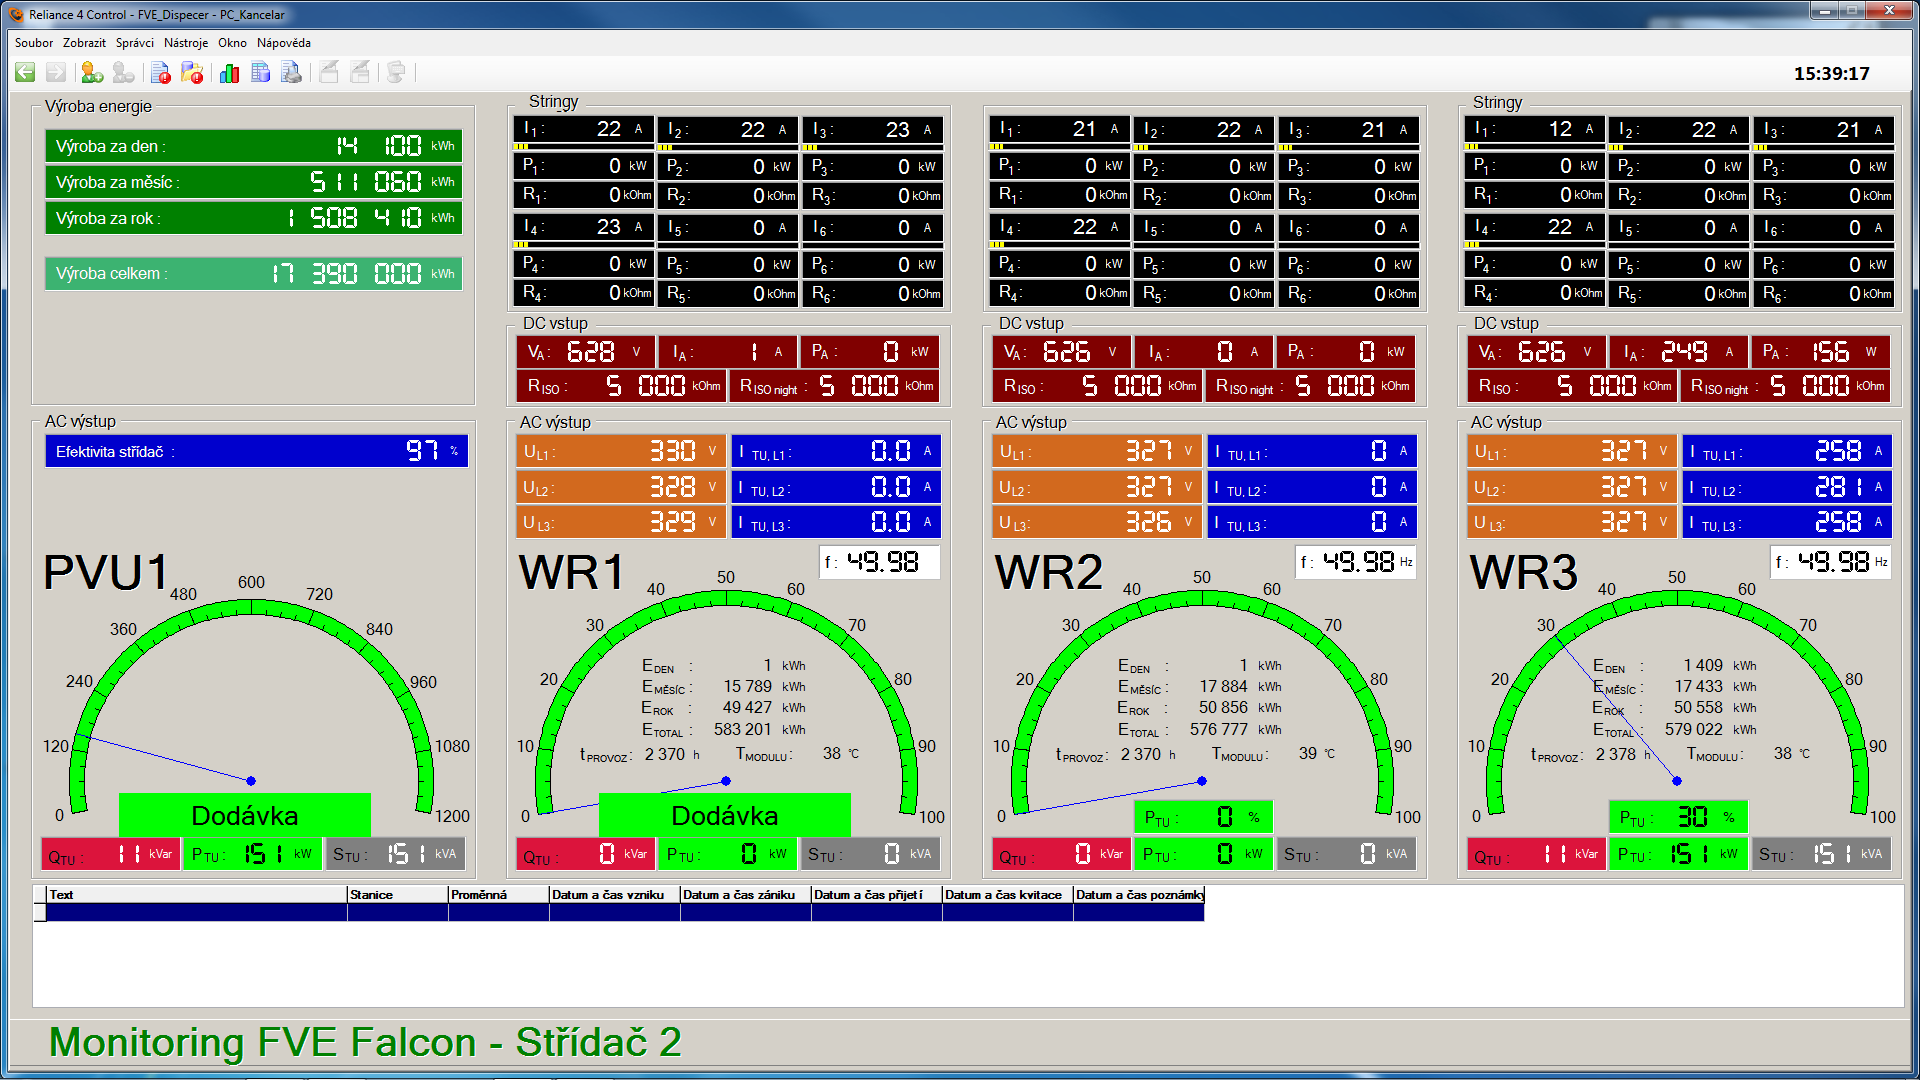The width and height of the screenshot is (1920, 1080).
Task: Open the Nápověda menu
Action: coord(284,43)
